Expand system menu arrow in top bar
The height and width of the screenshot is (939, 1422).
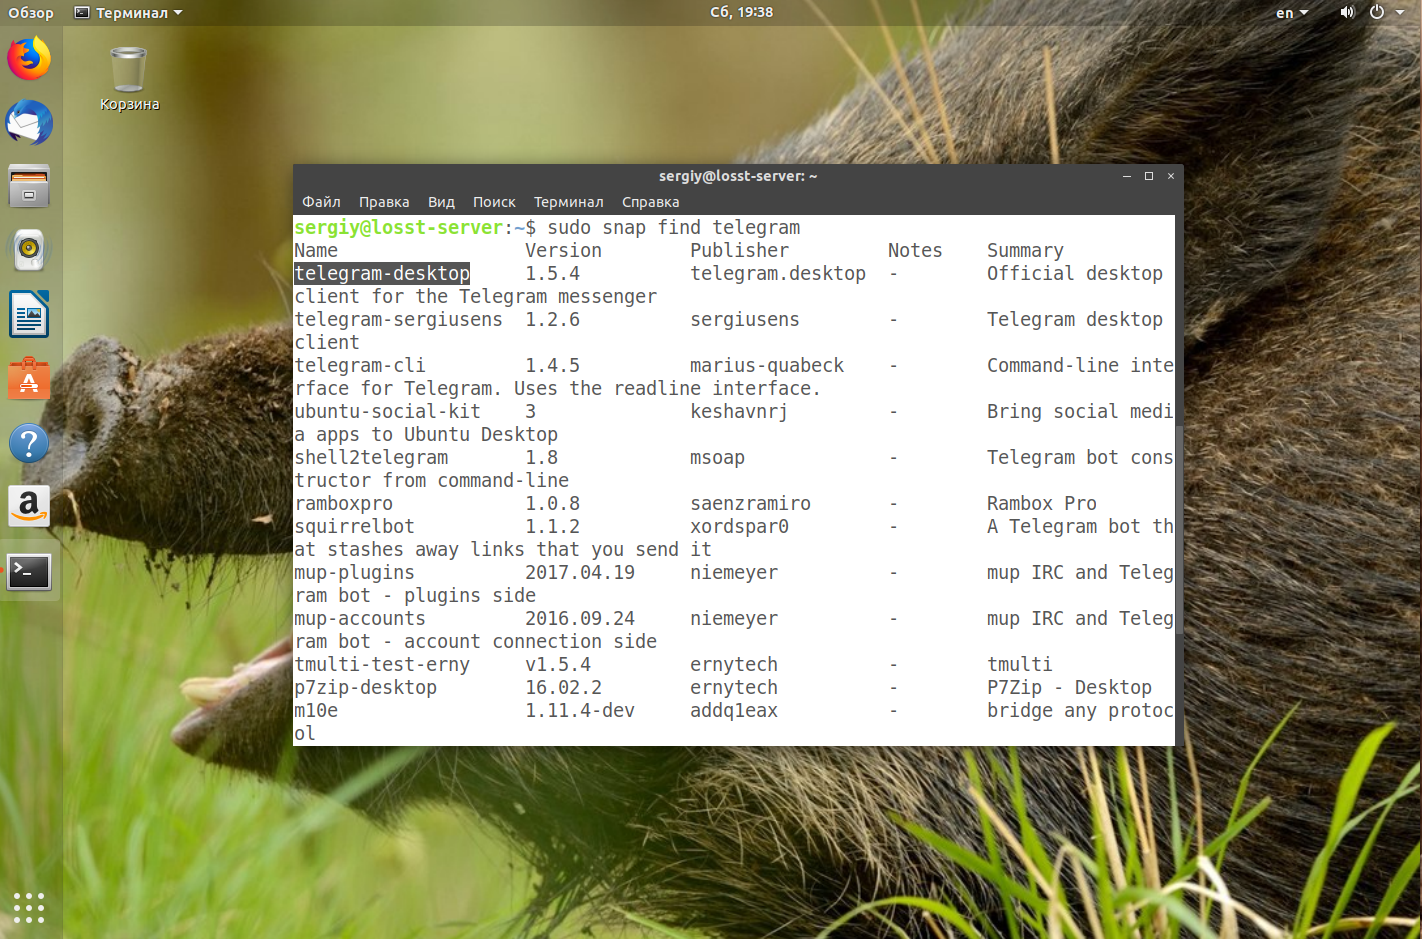pyautogui.click(x=1401, y=12)
